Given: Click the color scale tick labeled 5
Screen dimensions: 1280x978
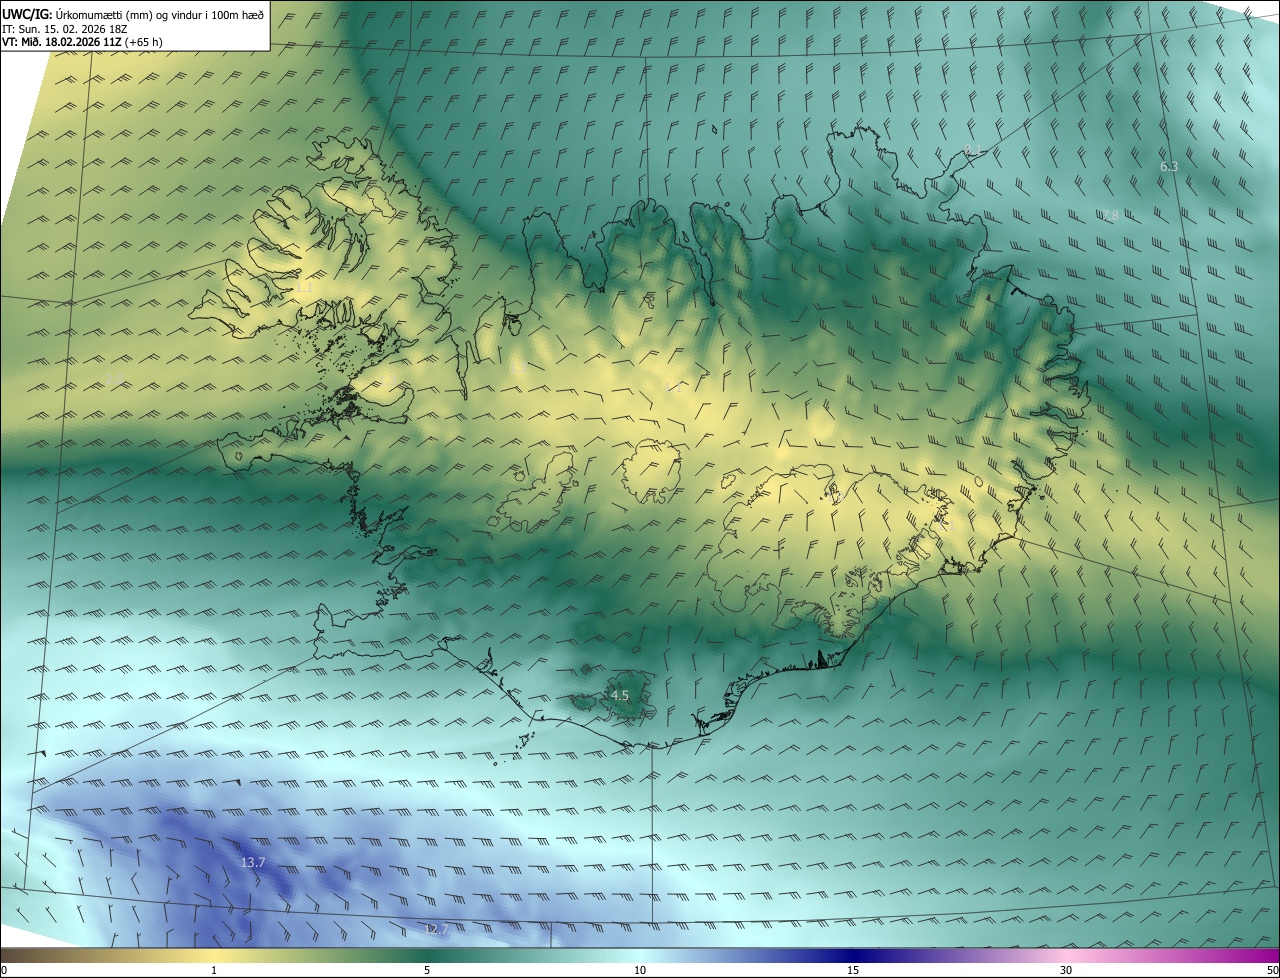Looking at the screenshot, I should 427,970.
